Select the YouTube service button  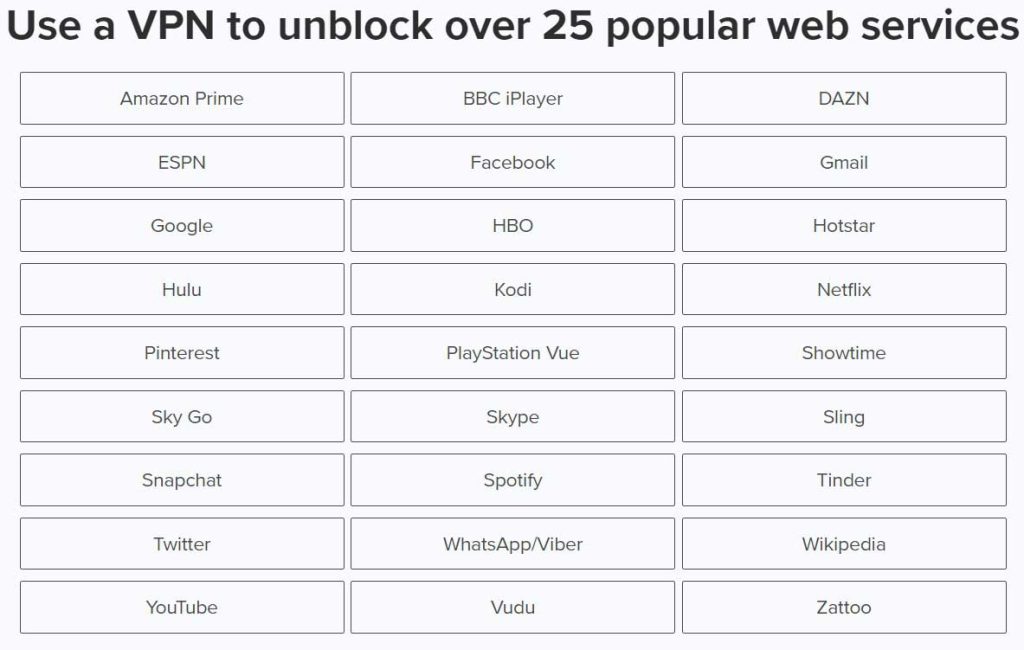coord(182,607)
